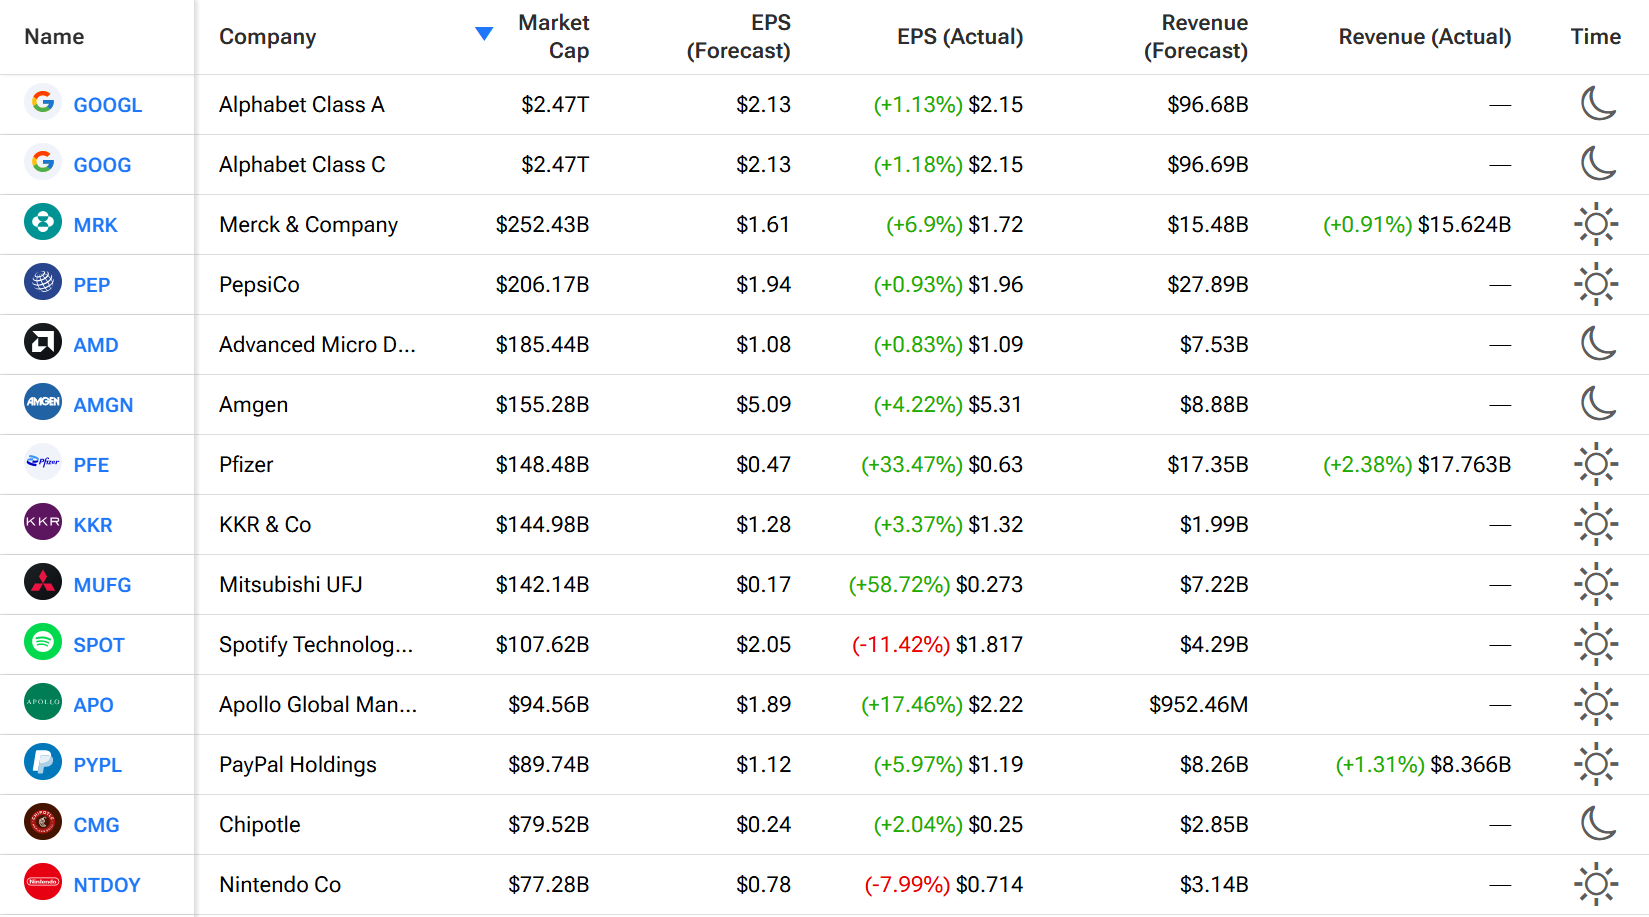Click Nintendo's EPS actual (-7.99%) $0.714
This screenshot has width=1649, height=917.
tap(943, 884)
